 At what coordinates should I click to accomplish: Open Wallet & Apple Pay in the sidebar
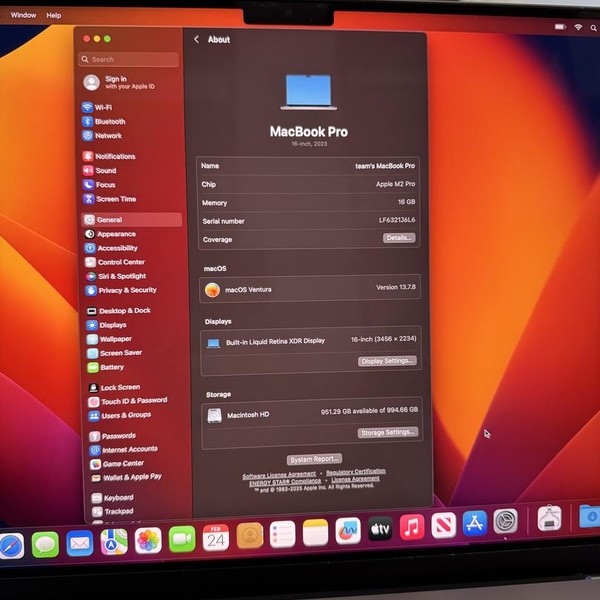point(127,478)
